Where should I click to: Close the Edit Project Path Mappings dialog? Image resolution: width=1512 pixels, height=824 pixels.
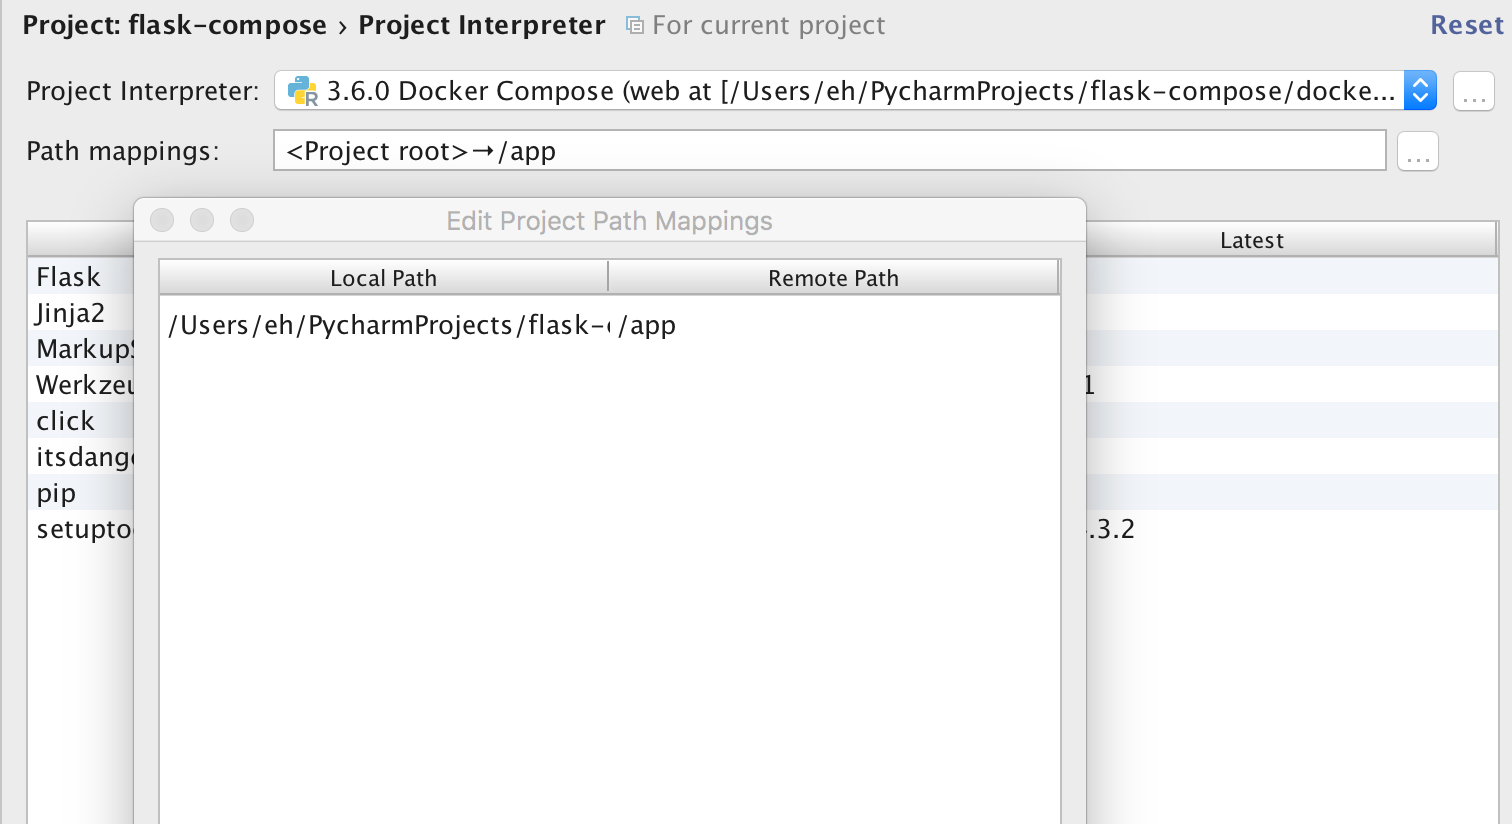(162, 220)
